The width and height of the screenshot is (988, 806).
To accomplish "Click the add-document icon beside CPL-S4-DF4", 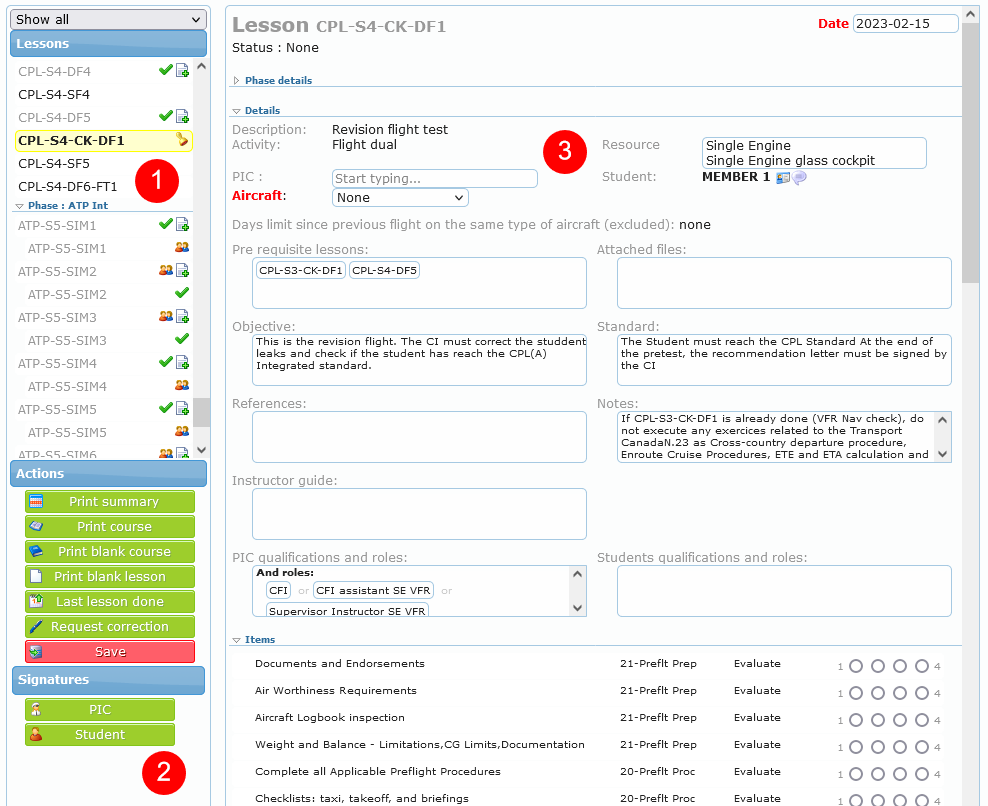I will point(182,71).
